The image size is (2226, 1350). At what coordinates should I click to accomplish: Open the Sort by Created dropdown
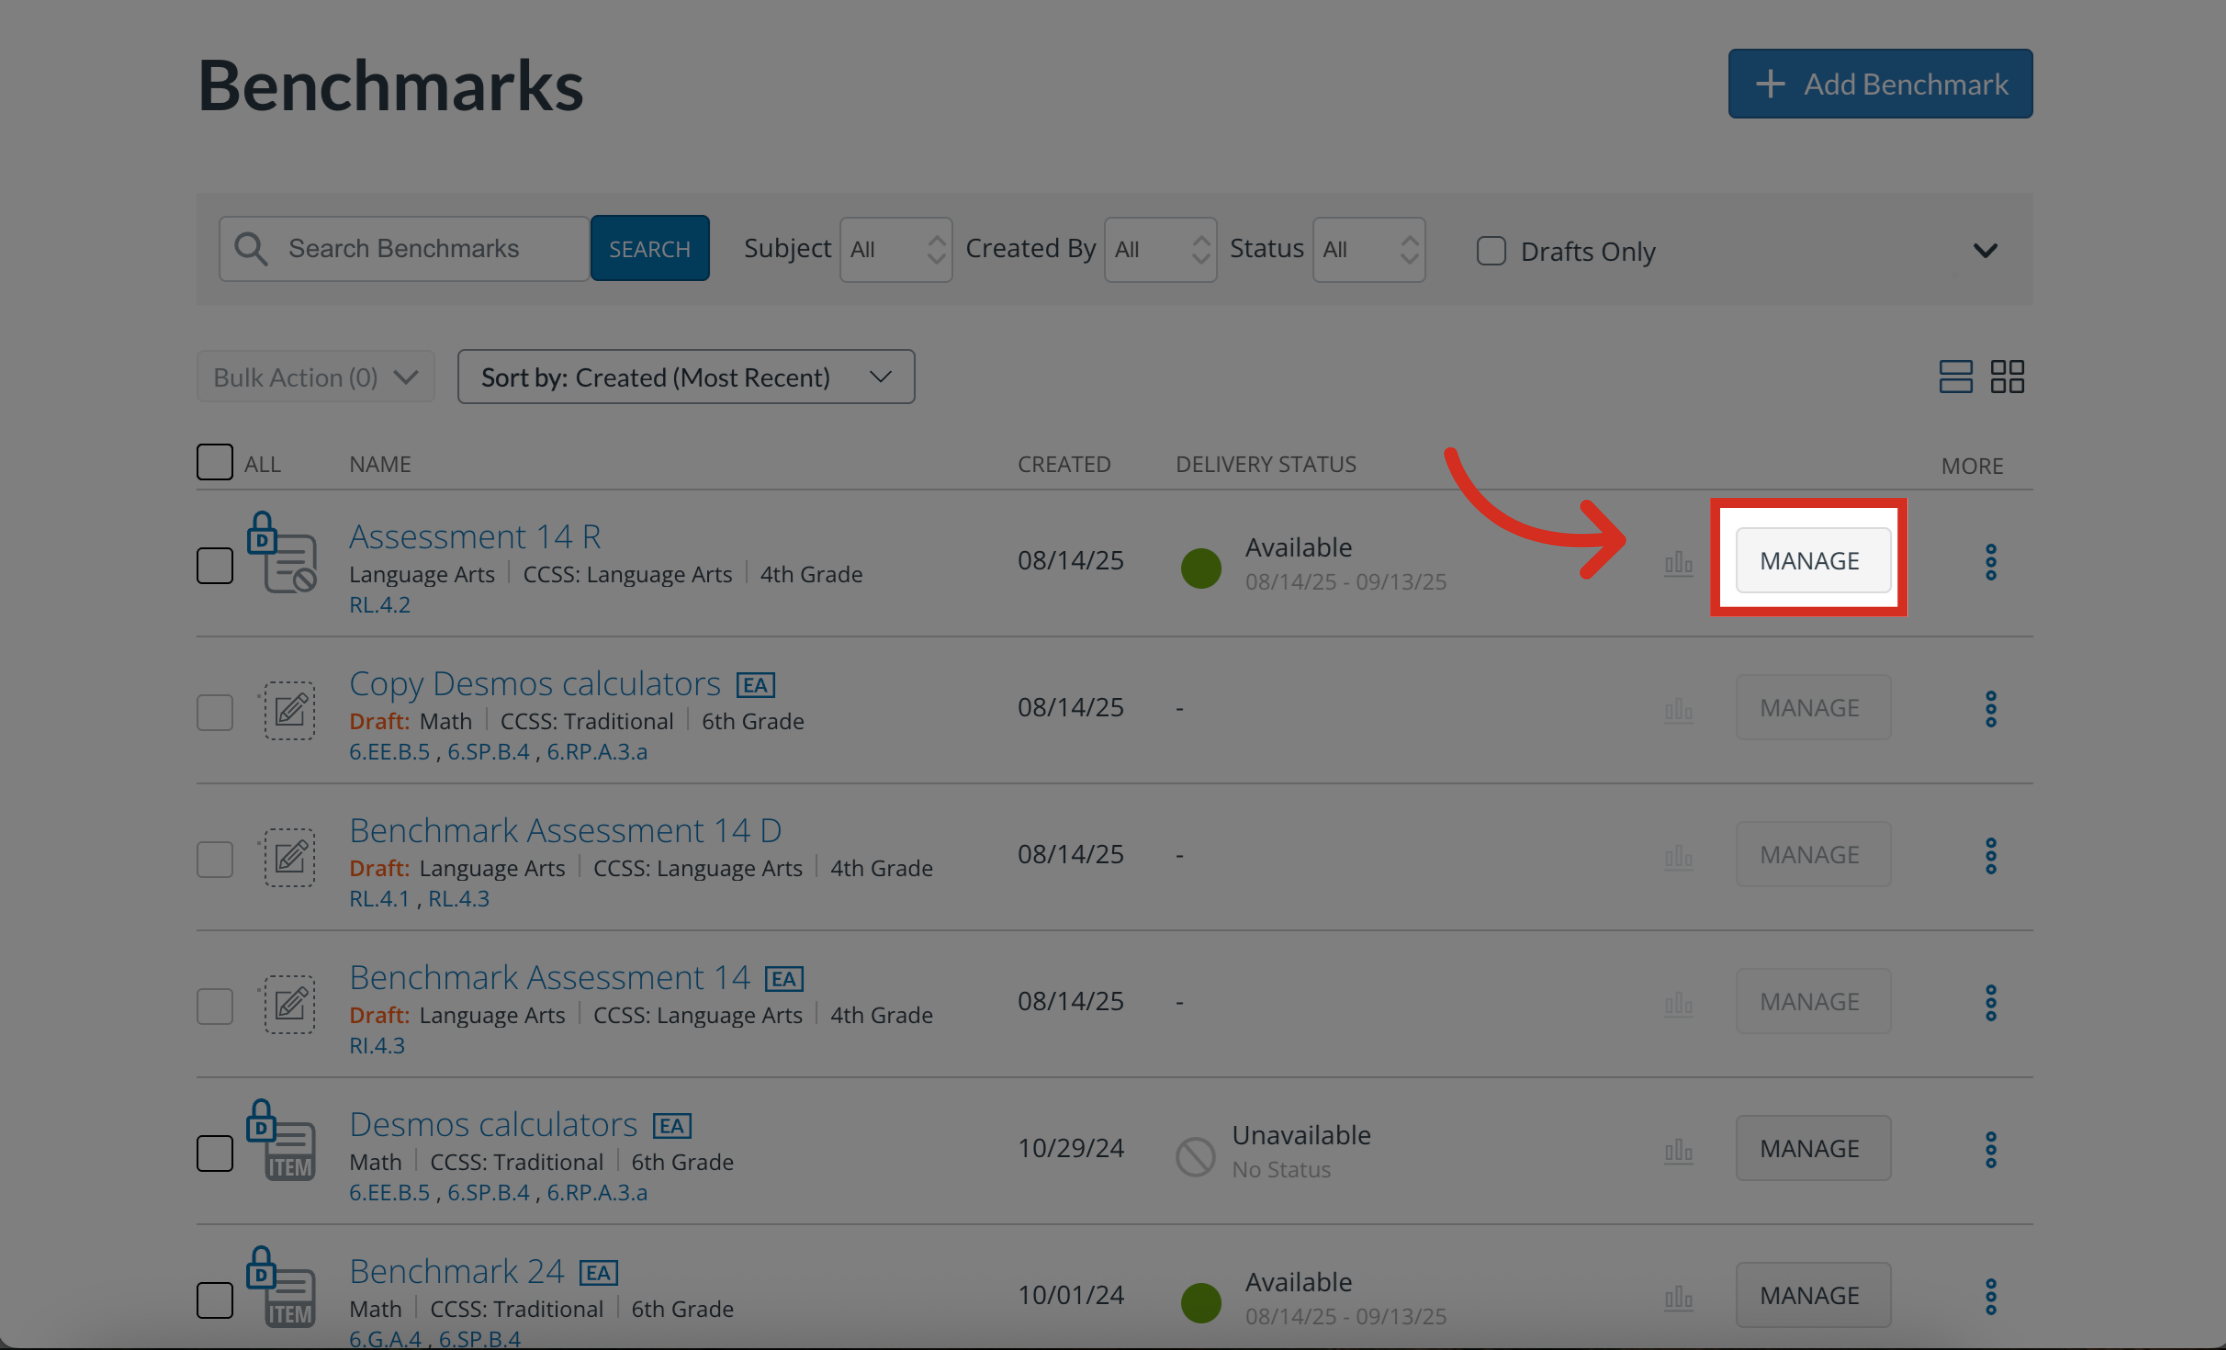click(686, 377)
